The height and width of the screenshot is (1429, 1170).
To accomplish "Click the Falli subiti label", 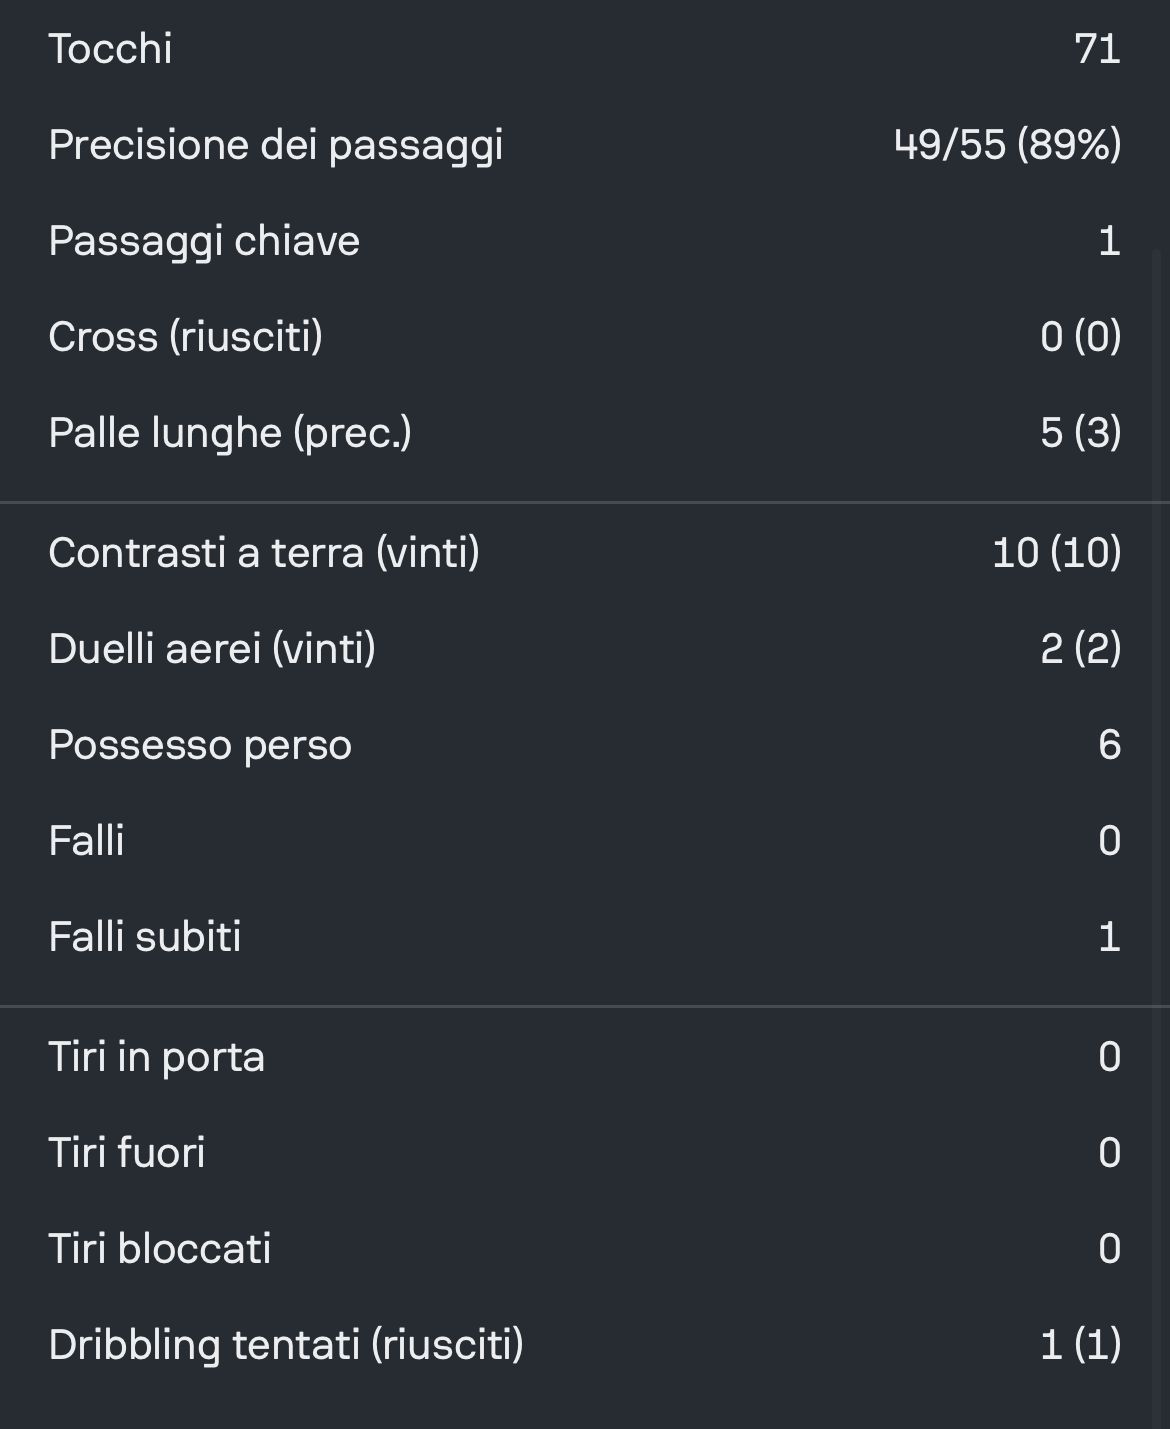I will [145, 936].
